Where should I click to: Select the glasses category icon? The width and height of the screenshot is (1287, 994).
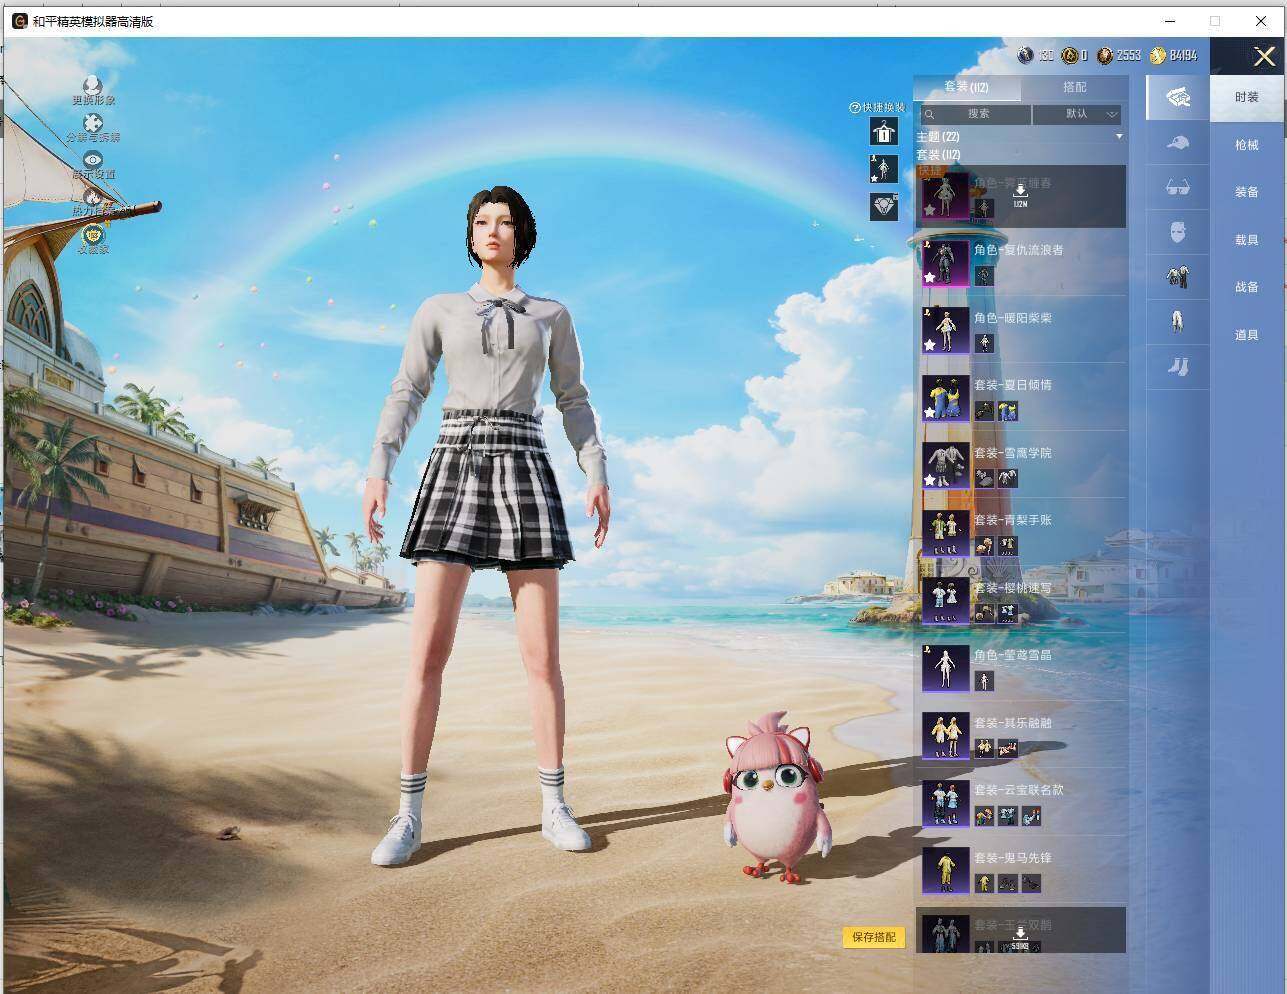pyautogui.click(x=1178, y=187)
